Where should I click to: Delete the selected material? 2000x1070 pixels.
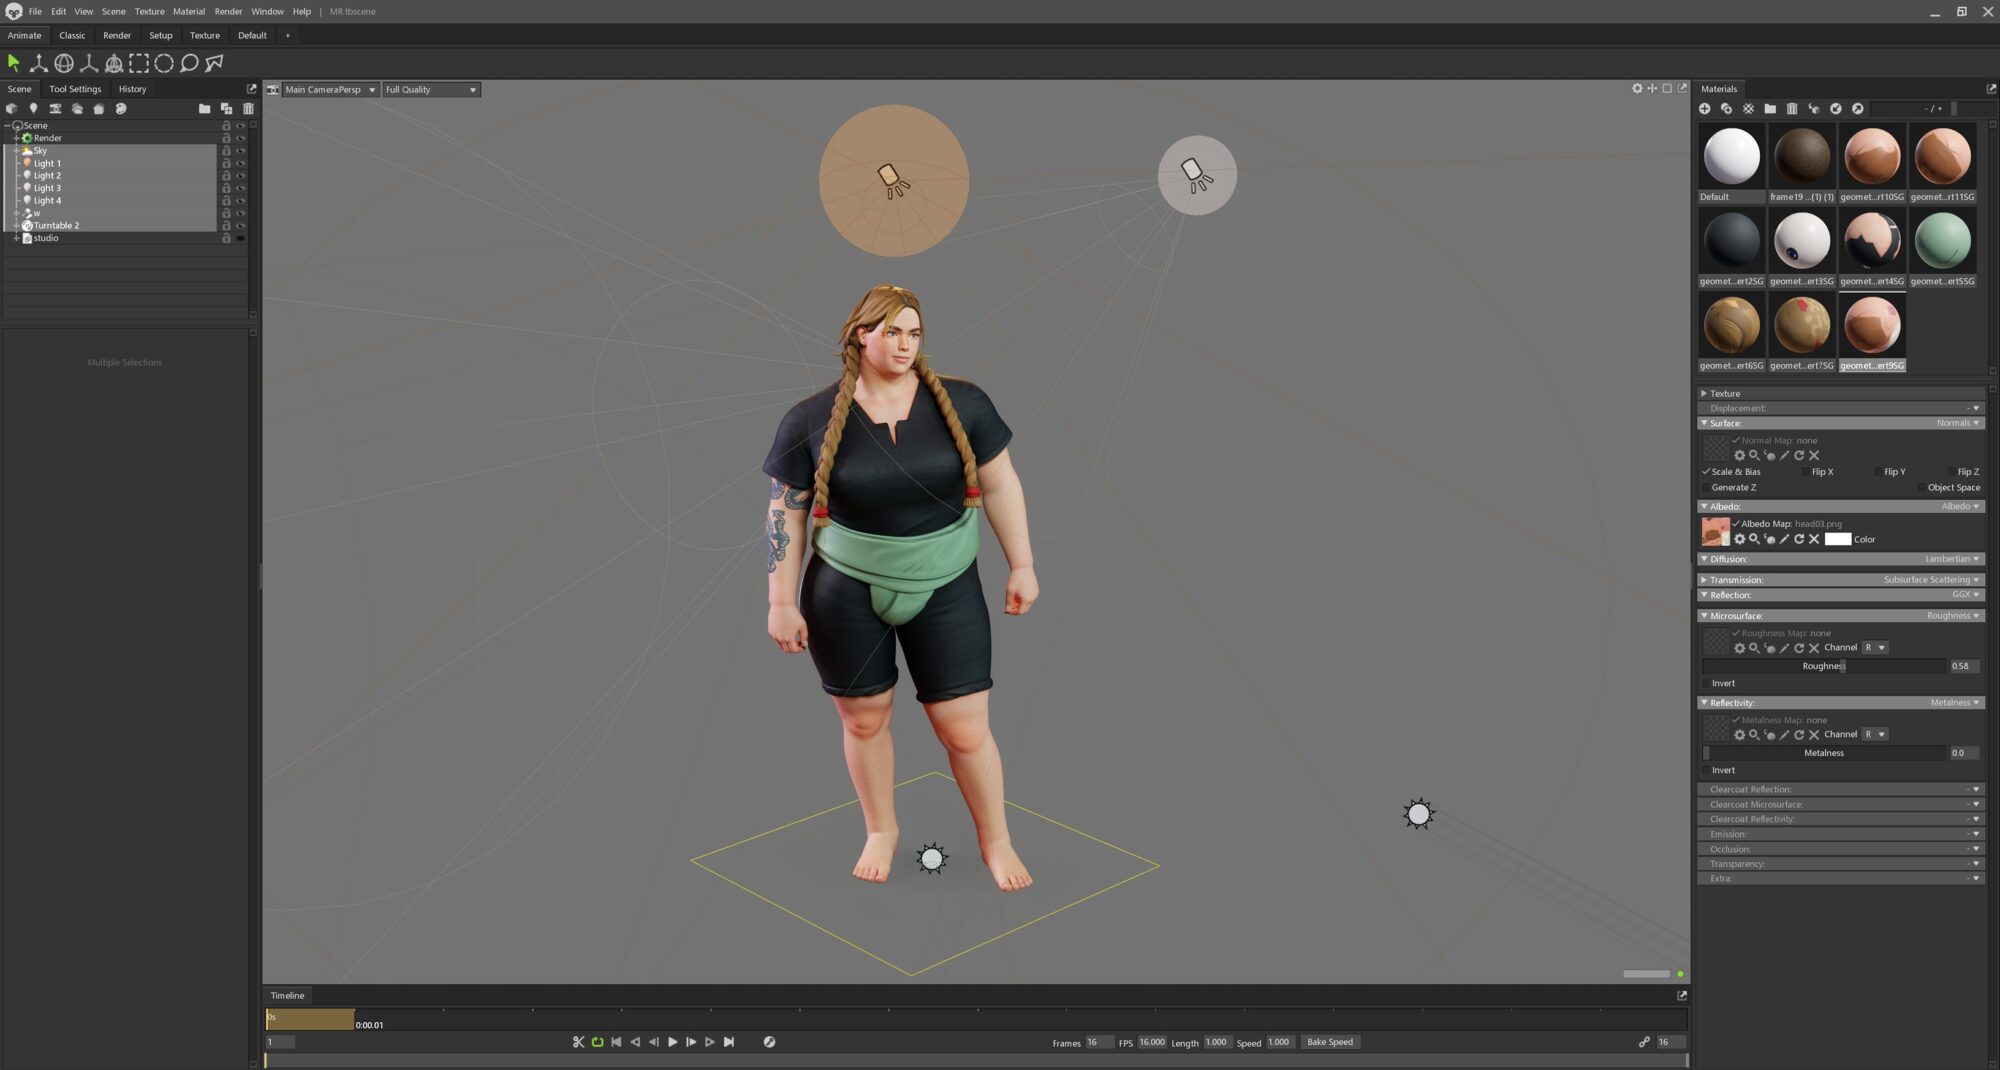coord(1792,108)
